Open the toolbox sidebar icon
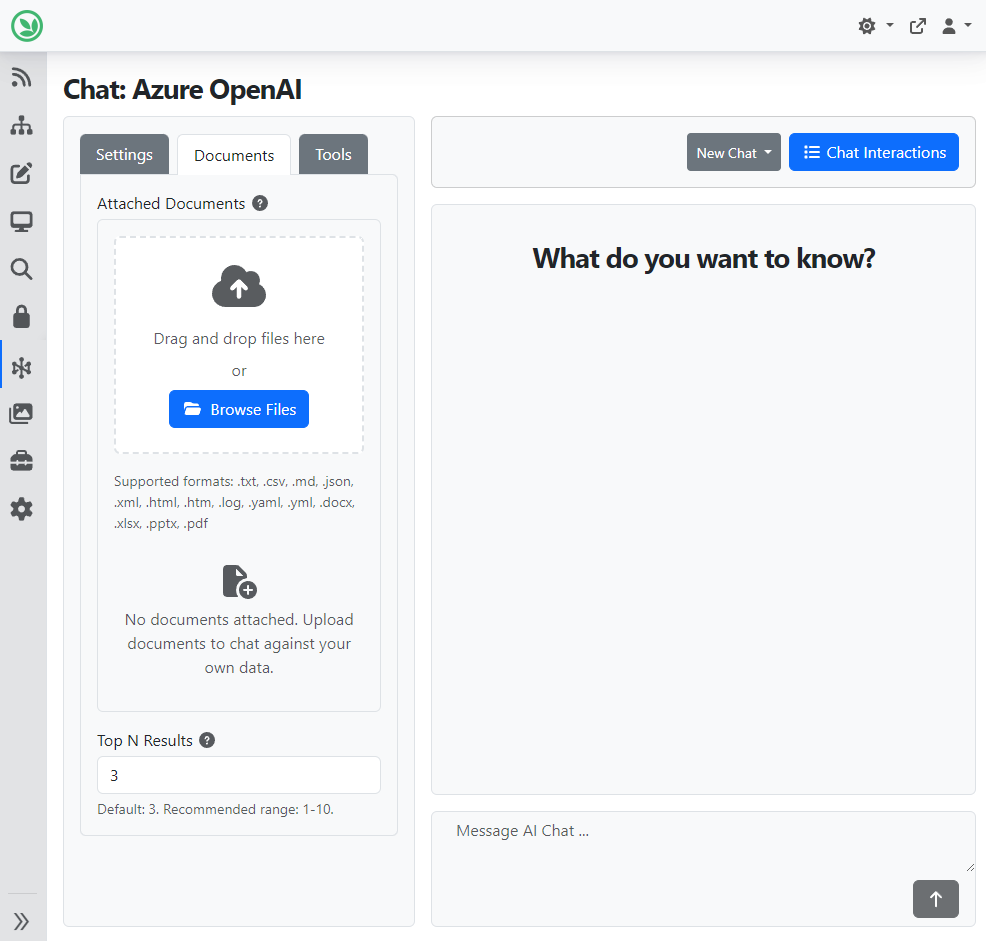The width and height of the screenshot is (986, 941). coord(21,461)
